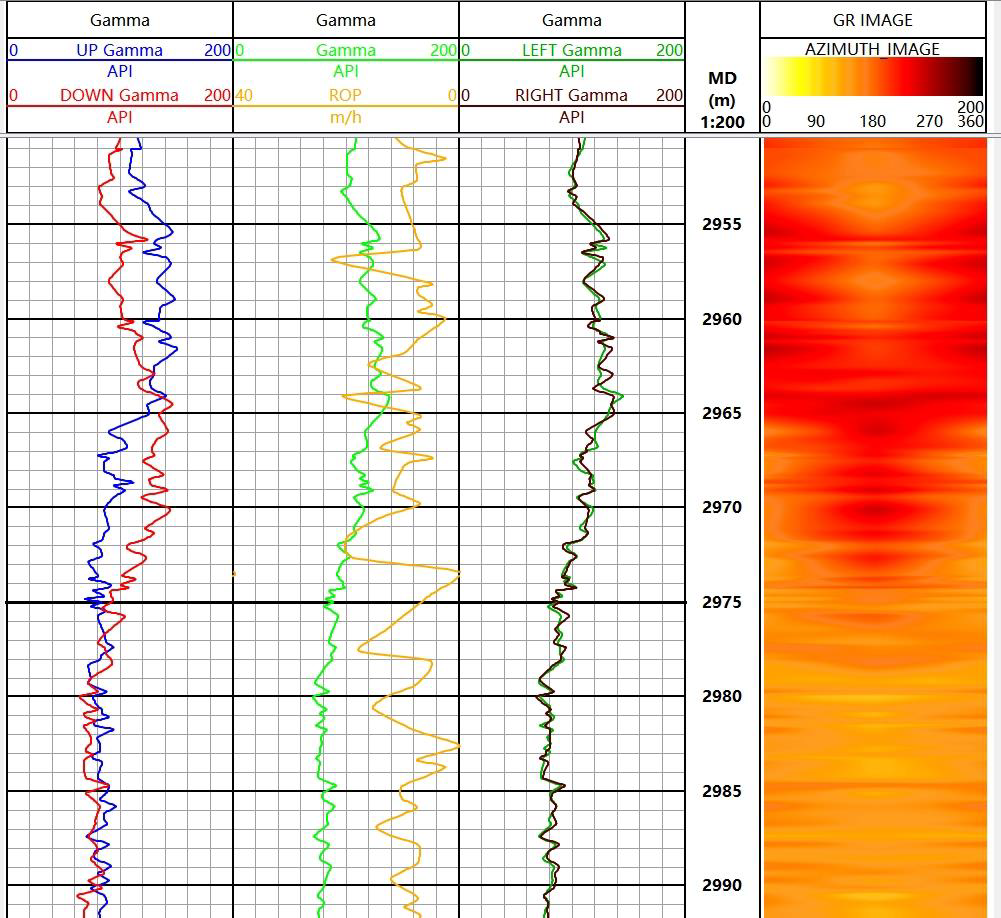Select the RIGHT Gamma curve label
Screen dimensions: 1001x918
(571, 95)
